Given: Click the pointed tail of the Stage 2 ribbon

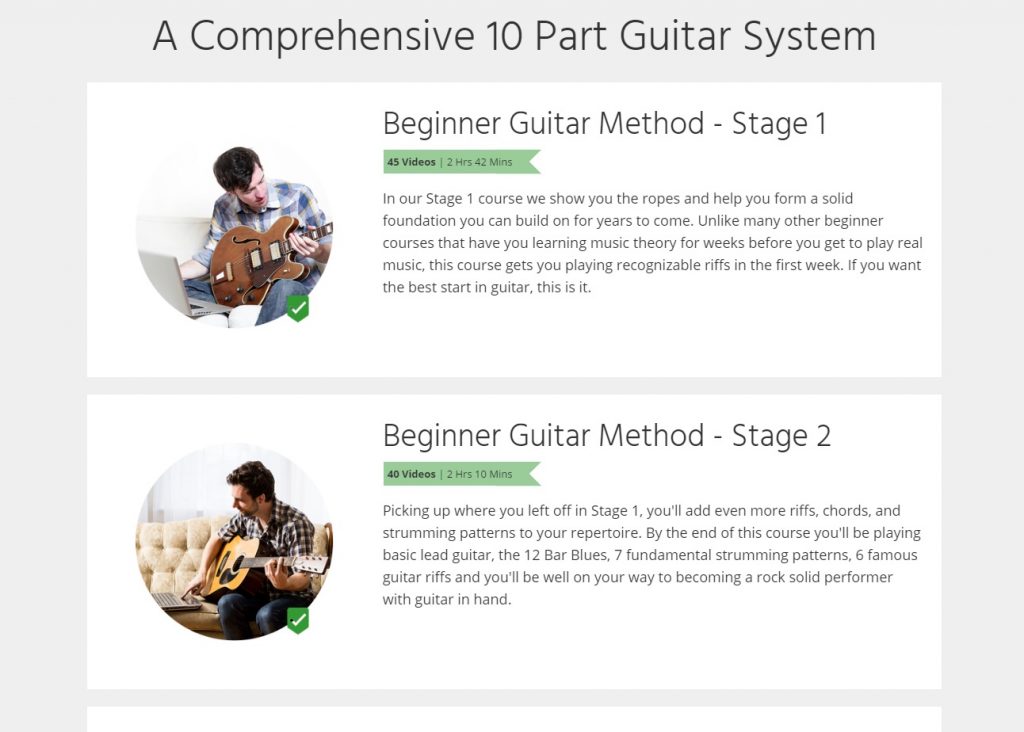Looking at the screenshot, I should 534,474.
